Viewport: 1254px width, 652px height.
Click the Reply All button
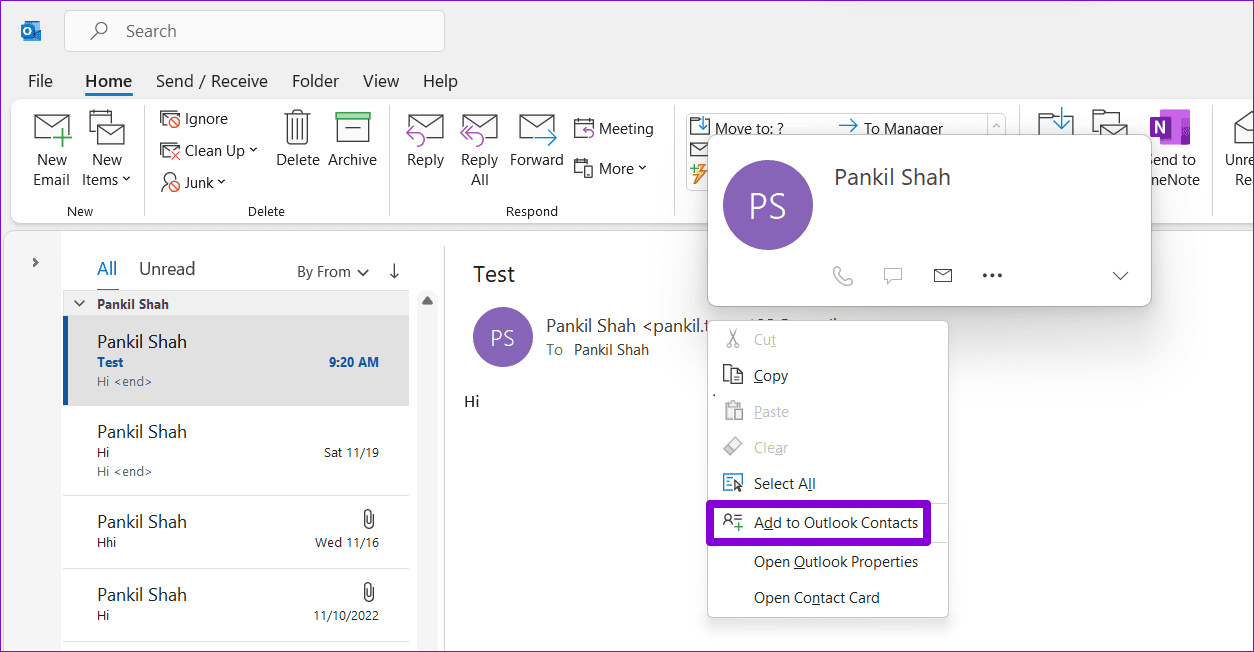pyautogui.click(x=479, y=150)
